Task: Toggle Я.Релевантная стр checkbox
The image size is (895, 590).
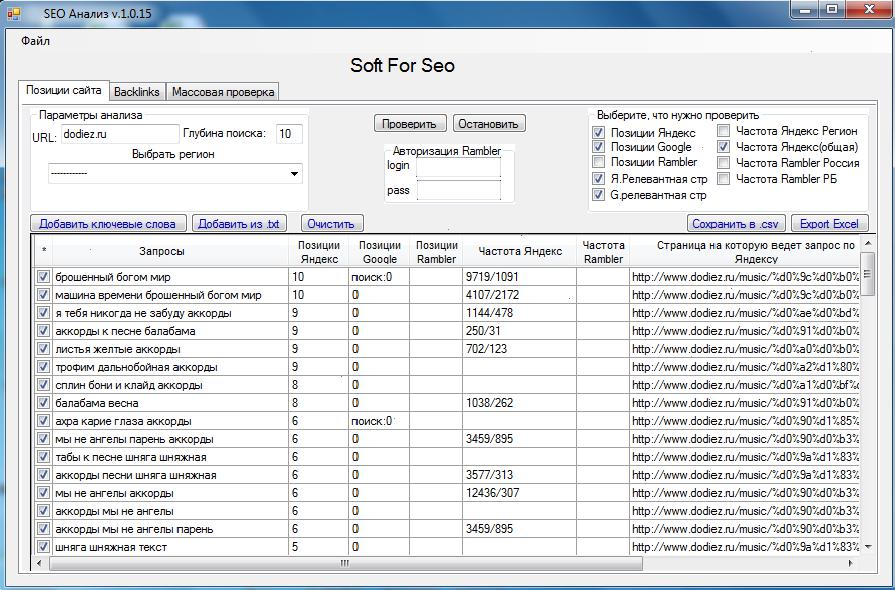Action: tap(598, 179)
